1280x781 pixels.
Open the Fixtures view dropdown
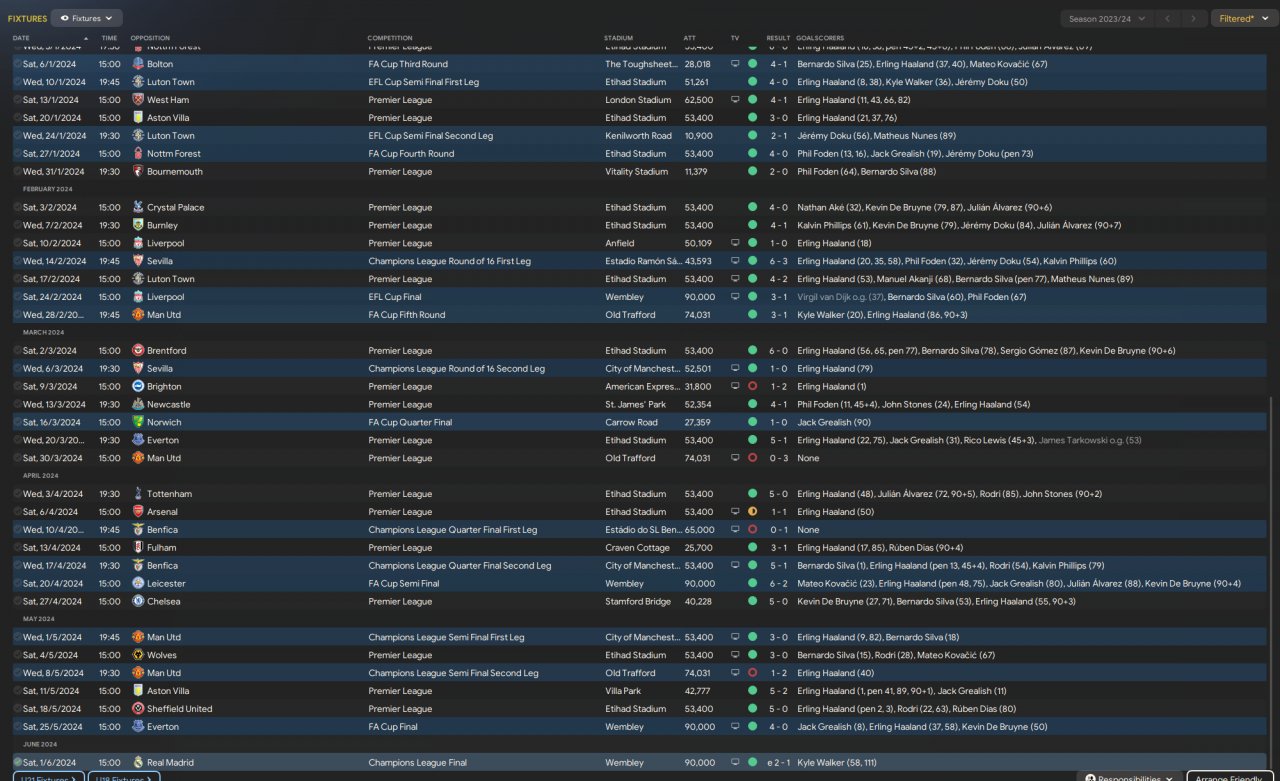click(x=87, y=18)
